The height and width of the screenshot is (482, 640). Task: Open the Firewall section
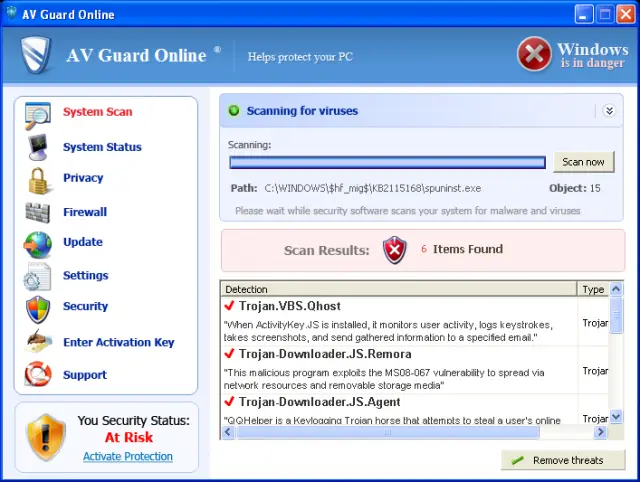[x=85, y=212]
